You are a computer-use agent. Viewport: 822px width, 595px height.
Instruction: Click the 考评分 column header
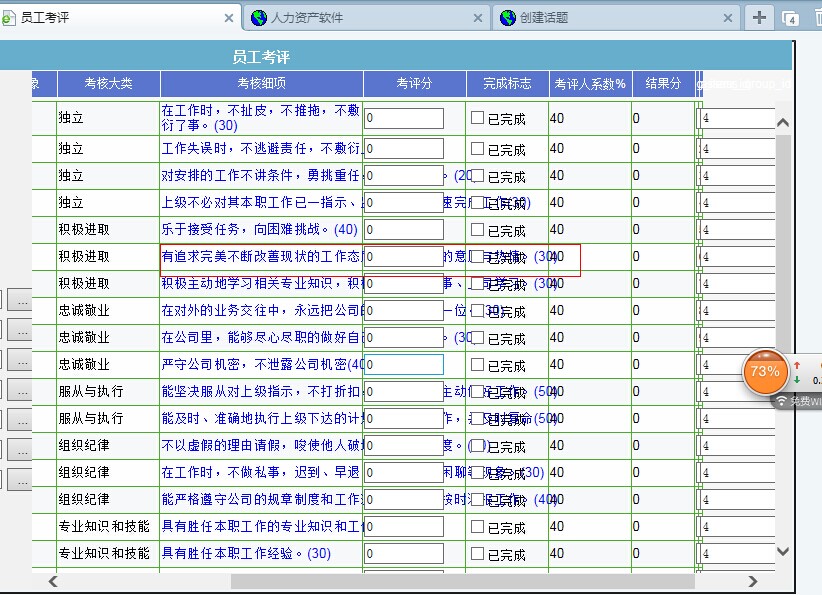[x=414, y=84]
